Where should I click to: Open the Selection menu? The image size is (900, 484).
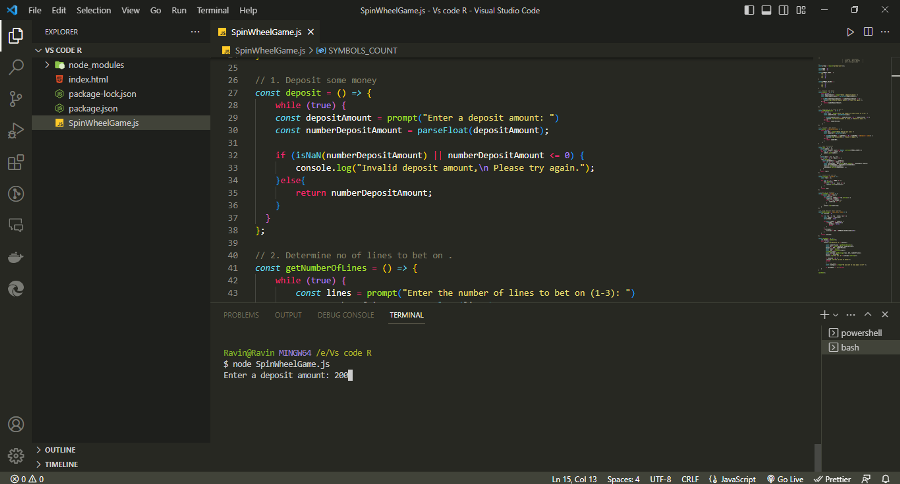94,10
